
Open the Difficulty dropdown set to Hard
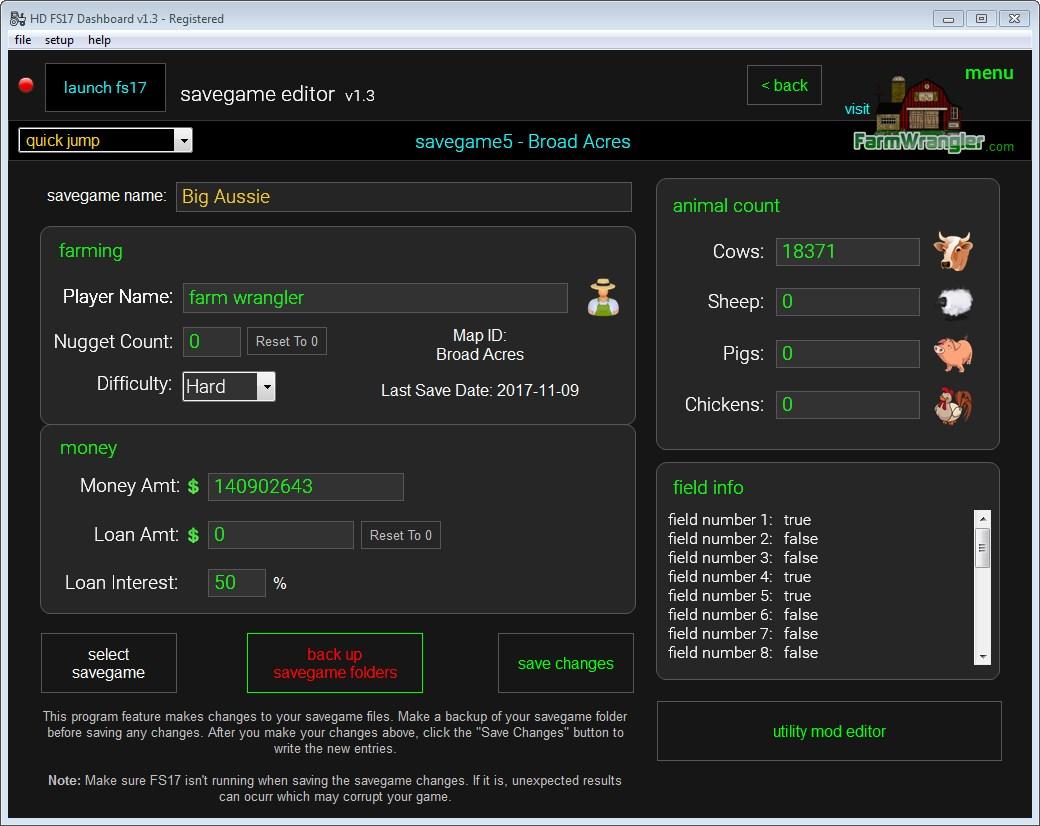tap(265, 387)
